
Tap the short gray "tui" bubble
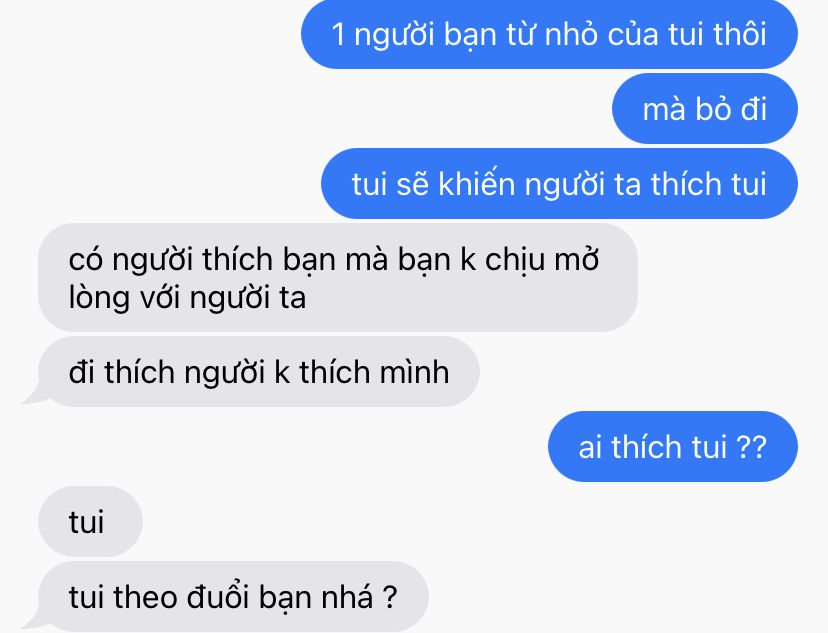(90, 522)
